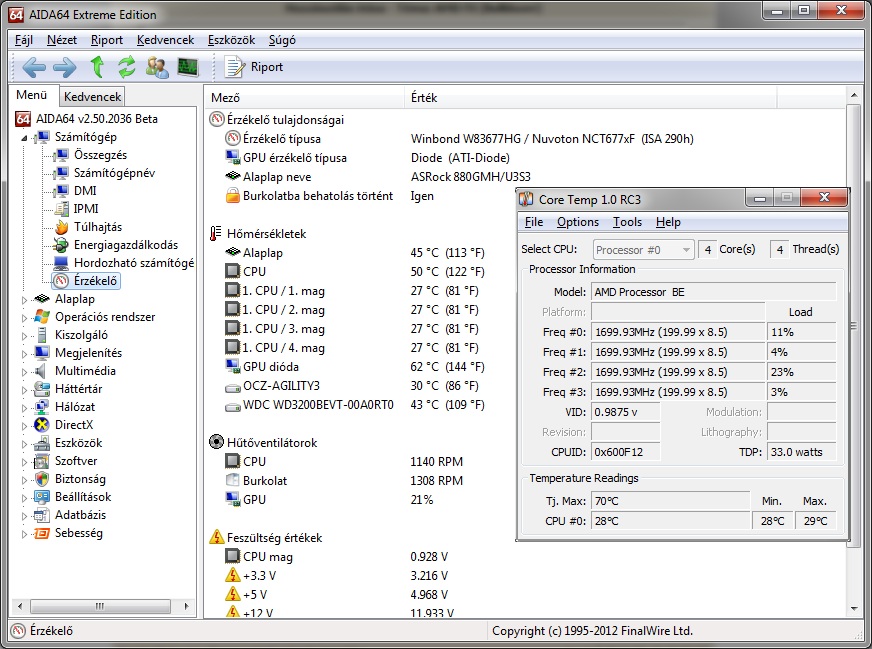Click the vertical scrollbar down arrow
The height and width of the screenshot is (649, 872).
pos(854,609)
